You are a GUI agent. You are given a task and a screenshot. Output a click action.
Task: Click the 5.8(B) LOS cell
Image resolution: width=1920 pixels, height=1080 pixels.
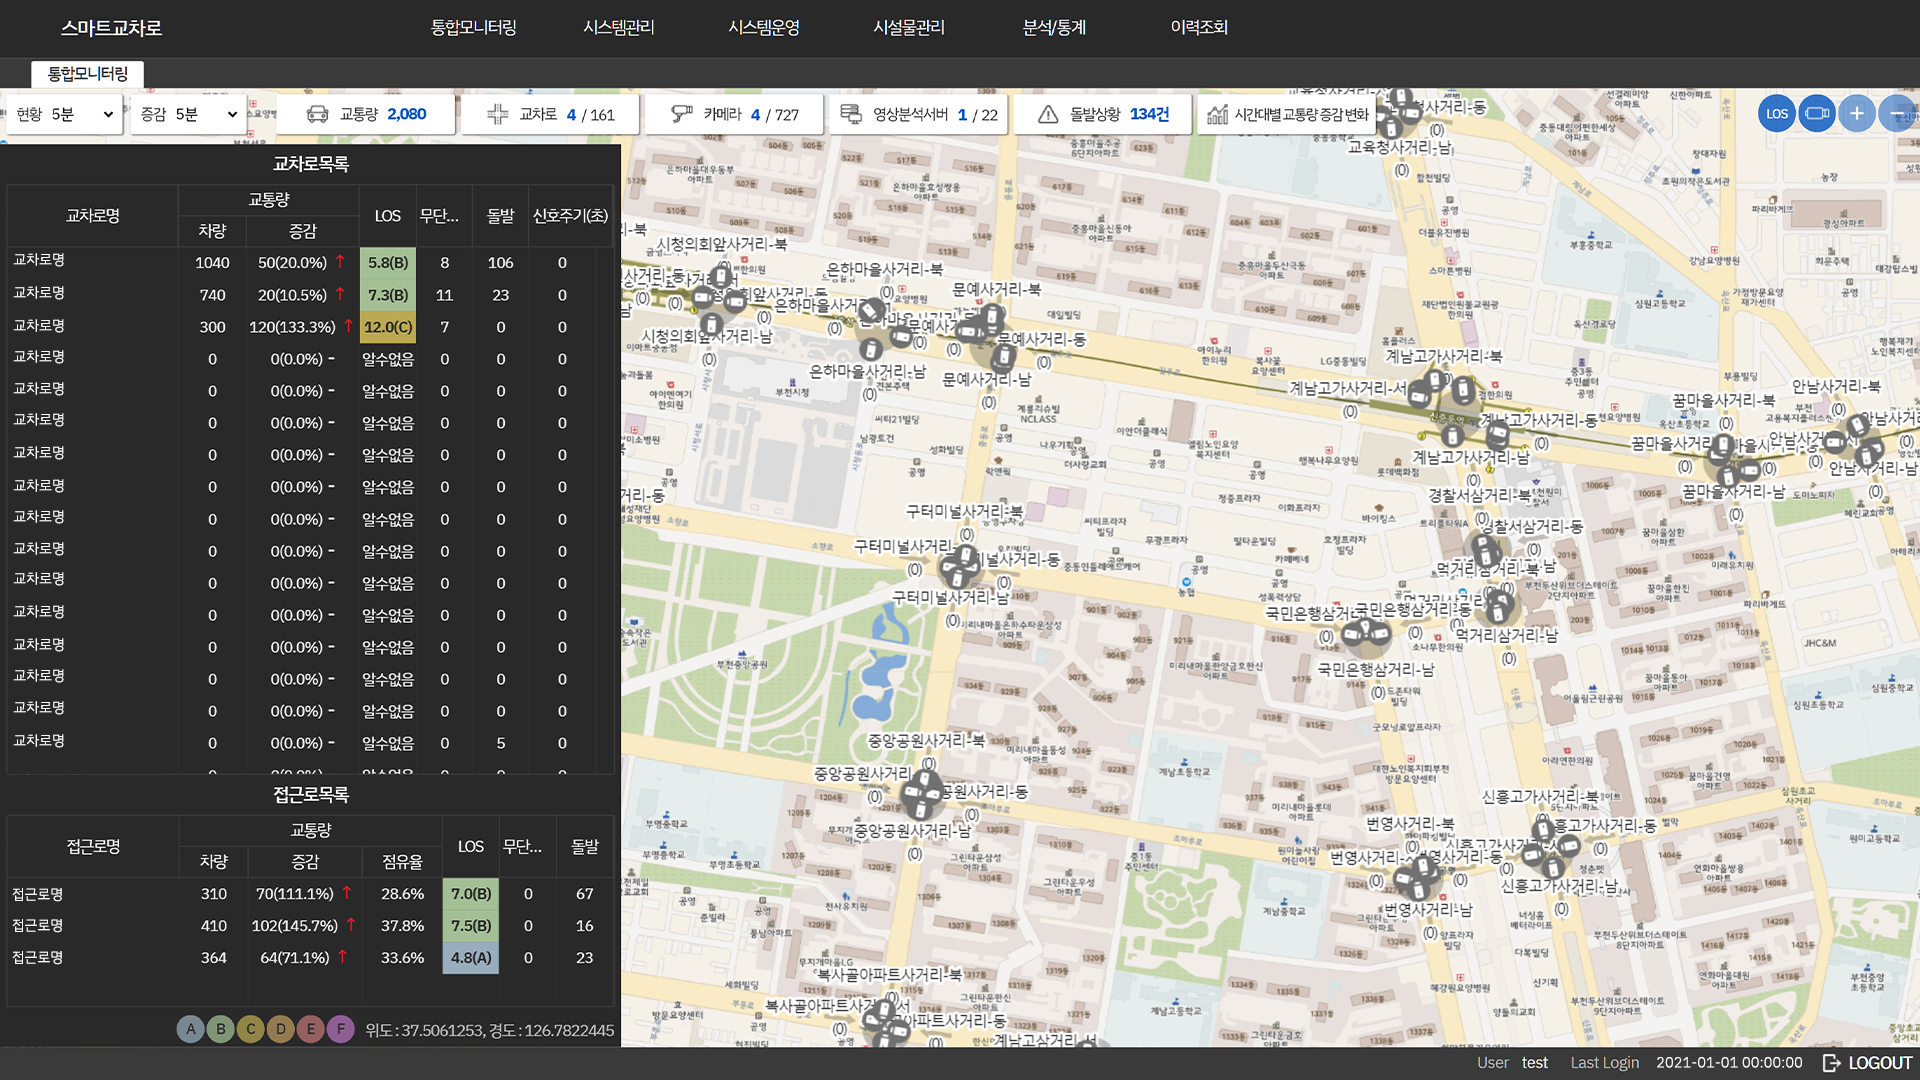pos(388,263)
